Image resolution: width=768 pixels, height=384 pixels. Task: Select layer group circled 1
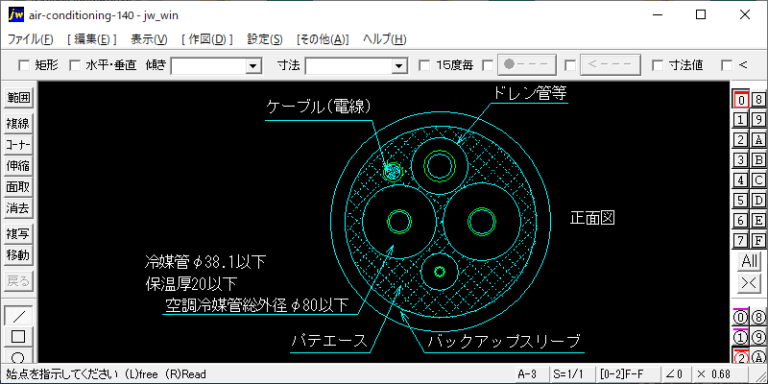pyautogui.click(x=741, y=337)
